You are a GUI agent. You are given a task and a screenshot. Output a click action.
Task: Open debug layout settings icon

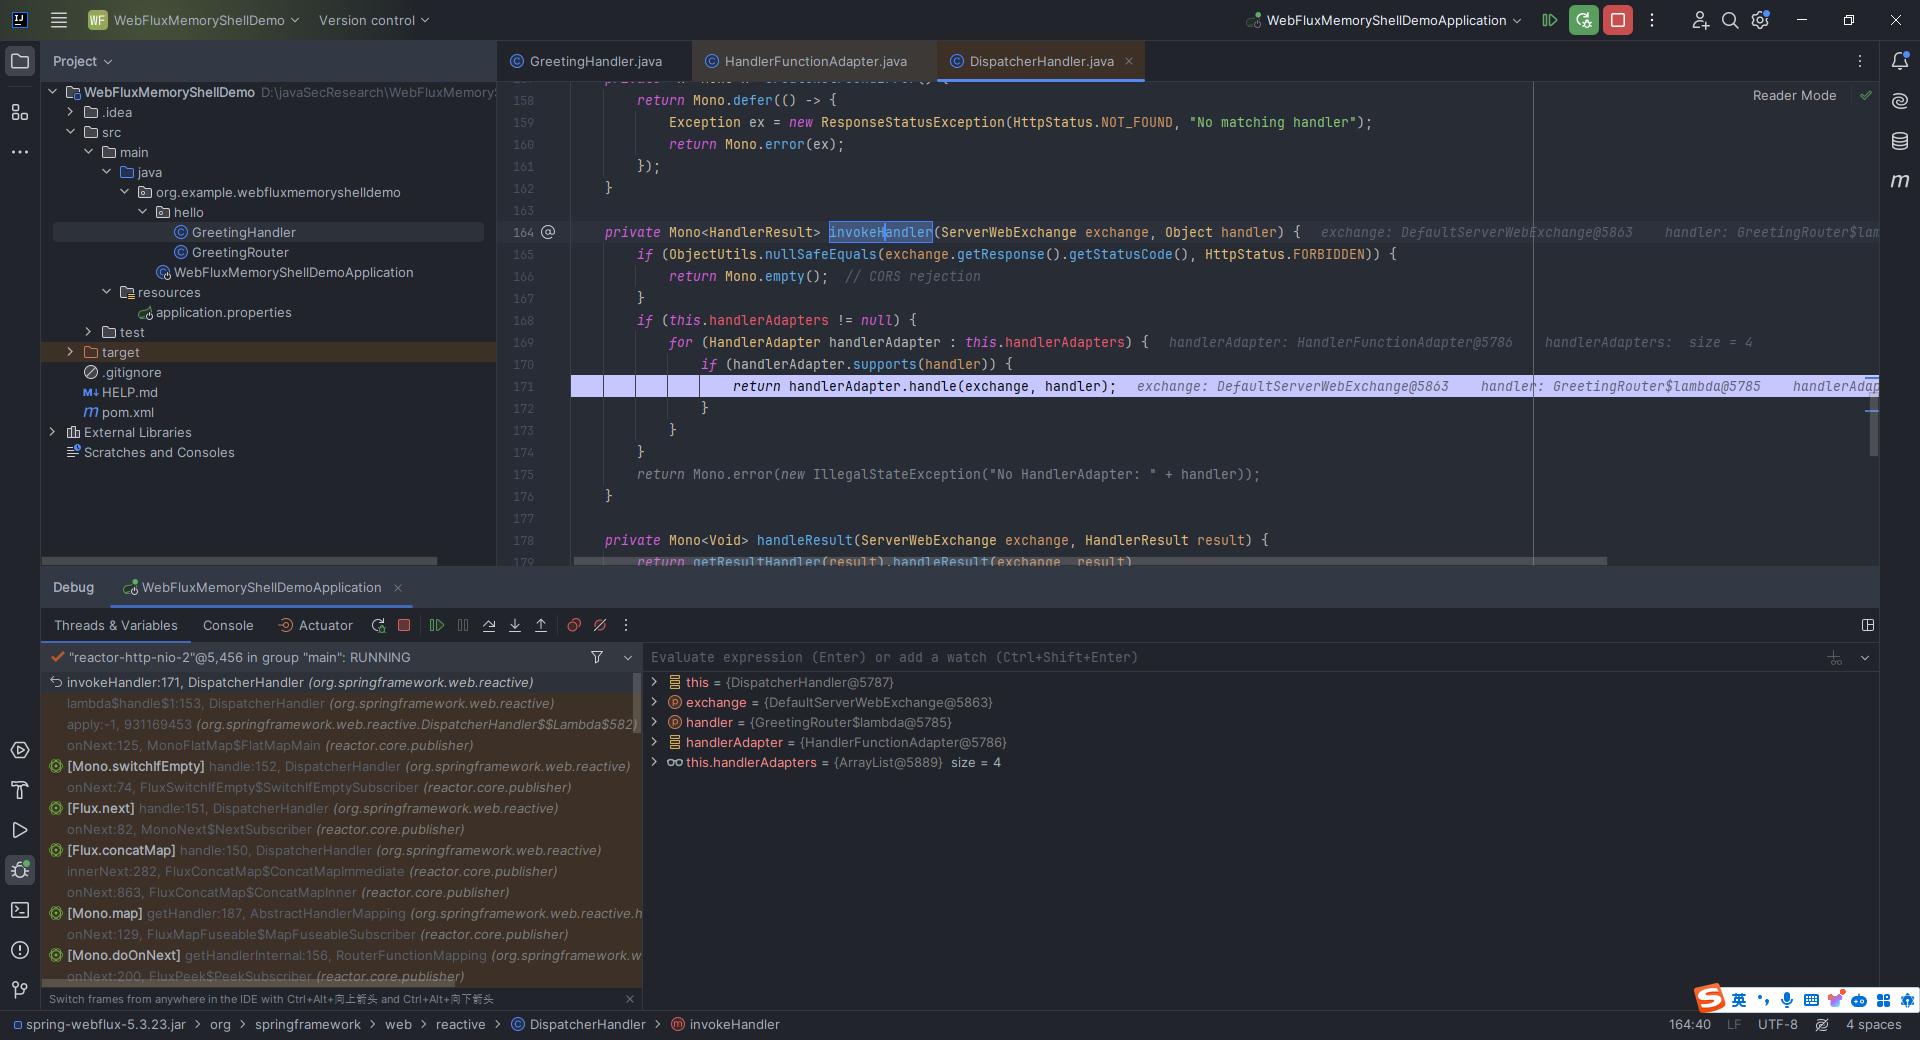(1868, 626)
